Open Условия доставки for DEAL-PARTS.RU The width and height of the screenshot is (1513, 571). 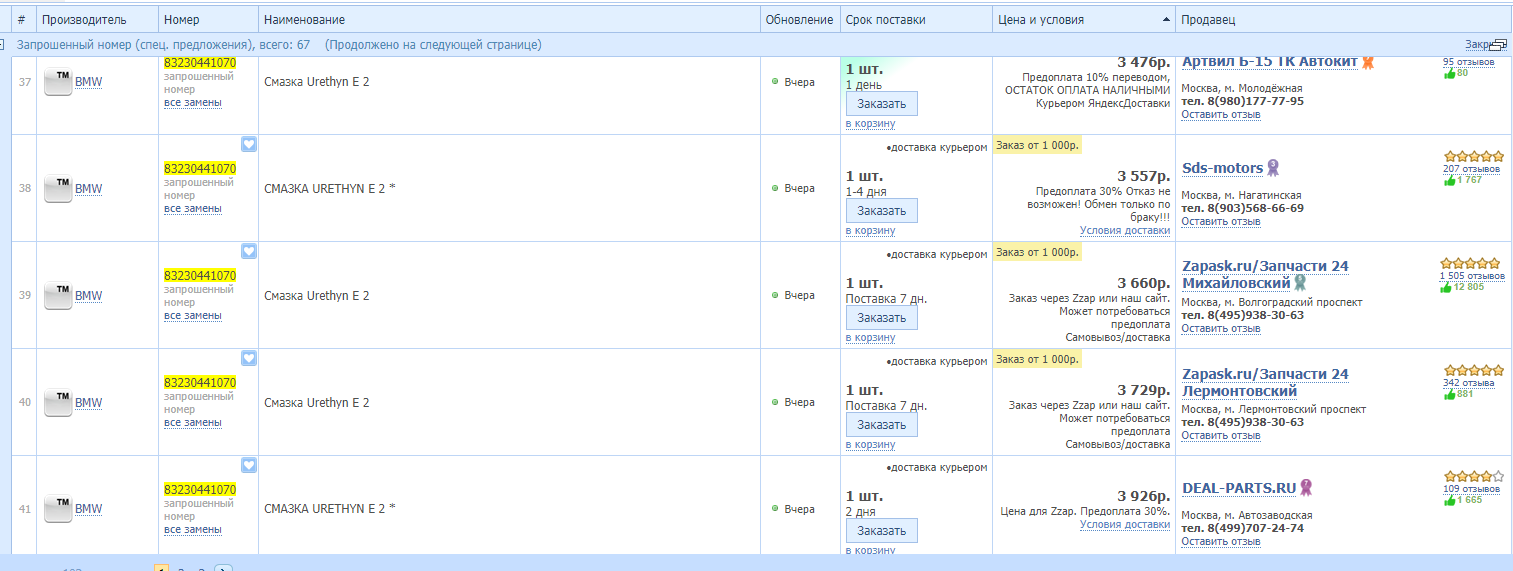(x=1125, y=524)
